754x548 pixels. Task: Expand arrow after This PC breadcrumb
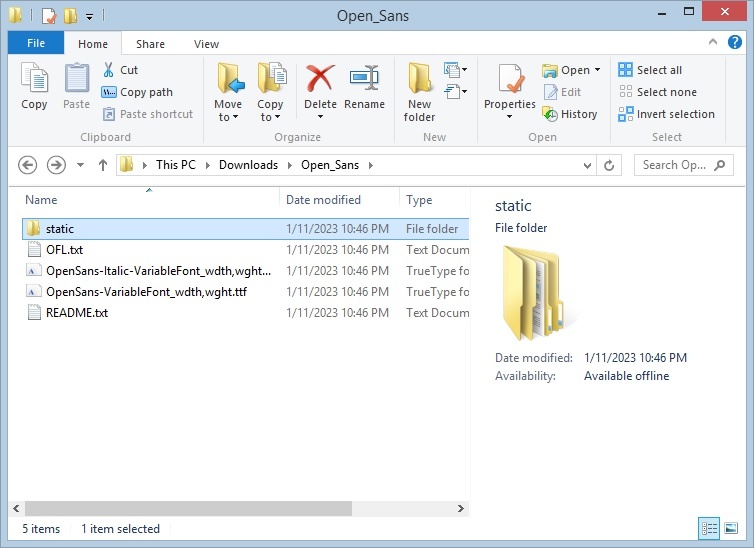(207, 165)
